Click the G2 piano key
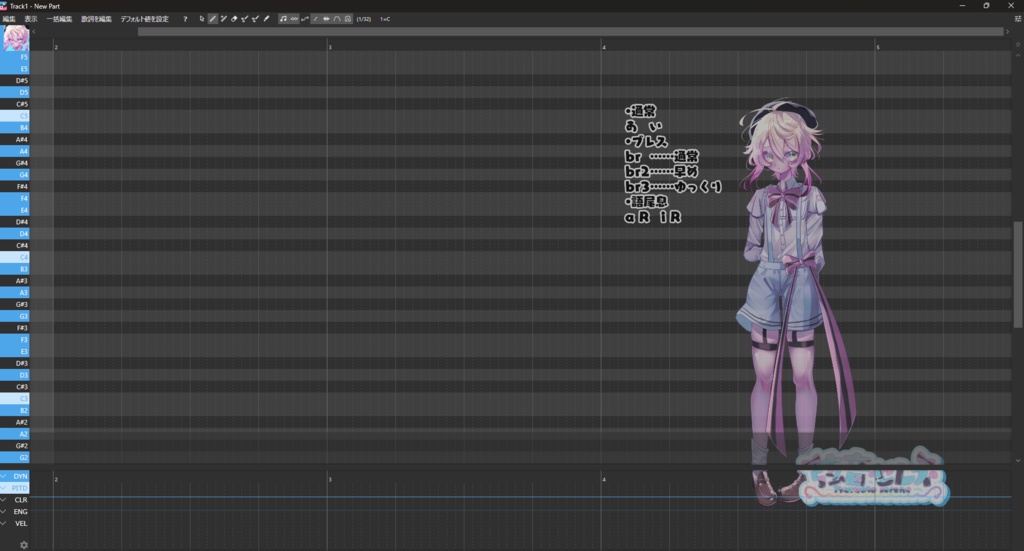The width and height of the screenshot is (1024, 551). [14, 457]
